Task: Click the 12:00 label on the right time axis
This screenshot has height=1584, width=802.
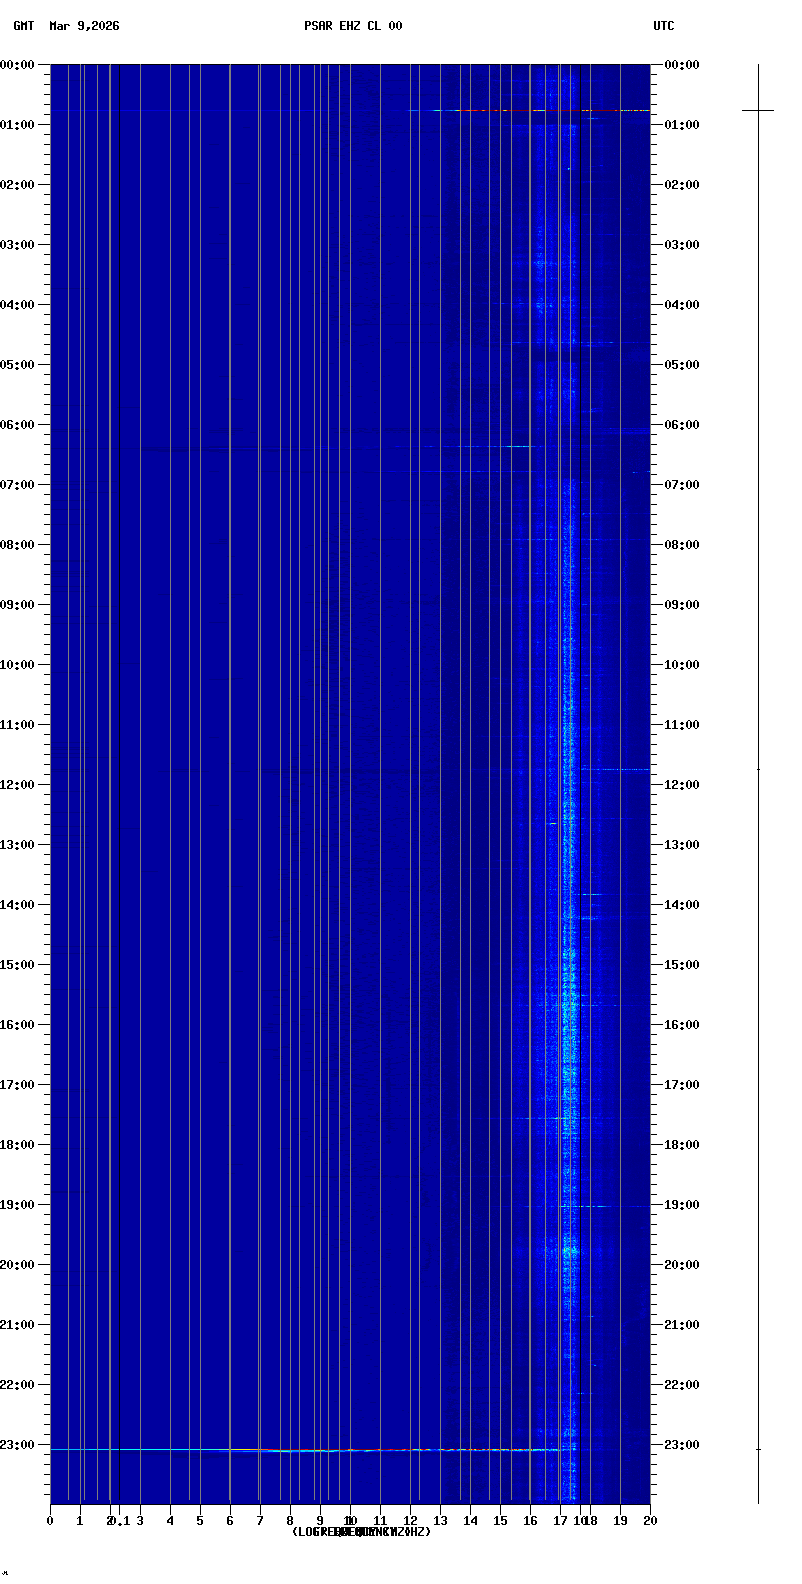Action: [682, 785]
